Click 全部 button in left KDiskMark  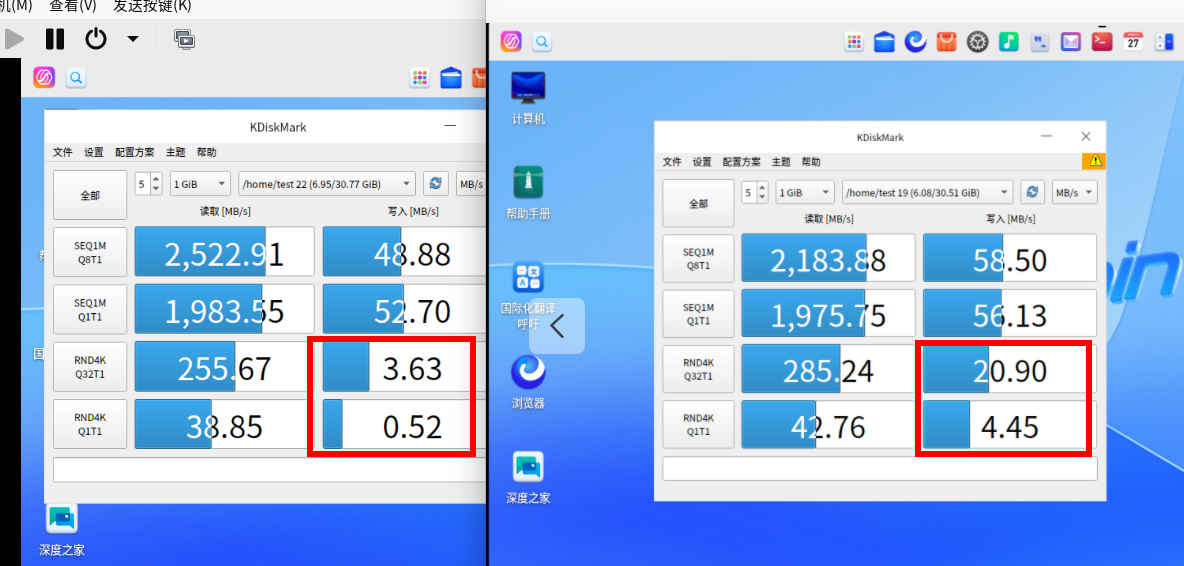[90, 195]
